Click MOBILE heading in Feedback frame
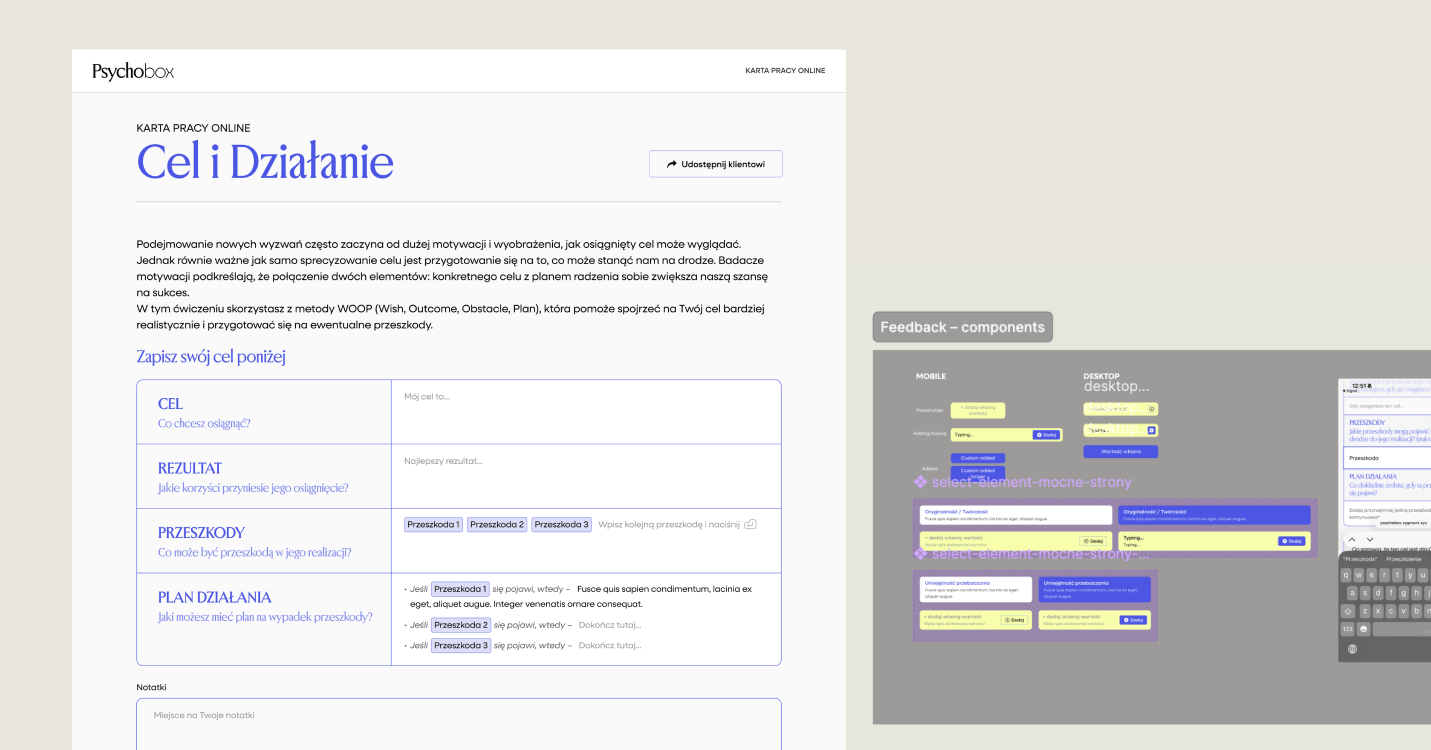The height and width of the screenshot is (750, 1431). point(931,376)
